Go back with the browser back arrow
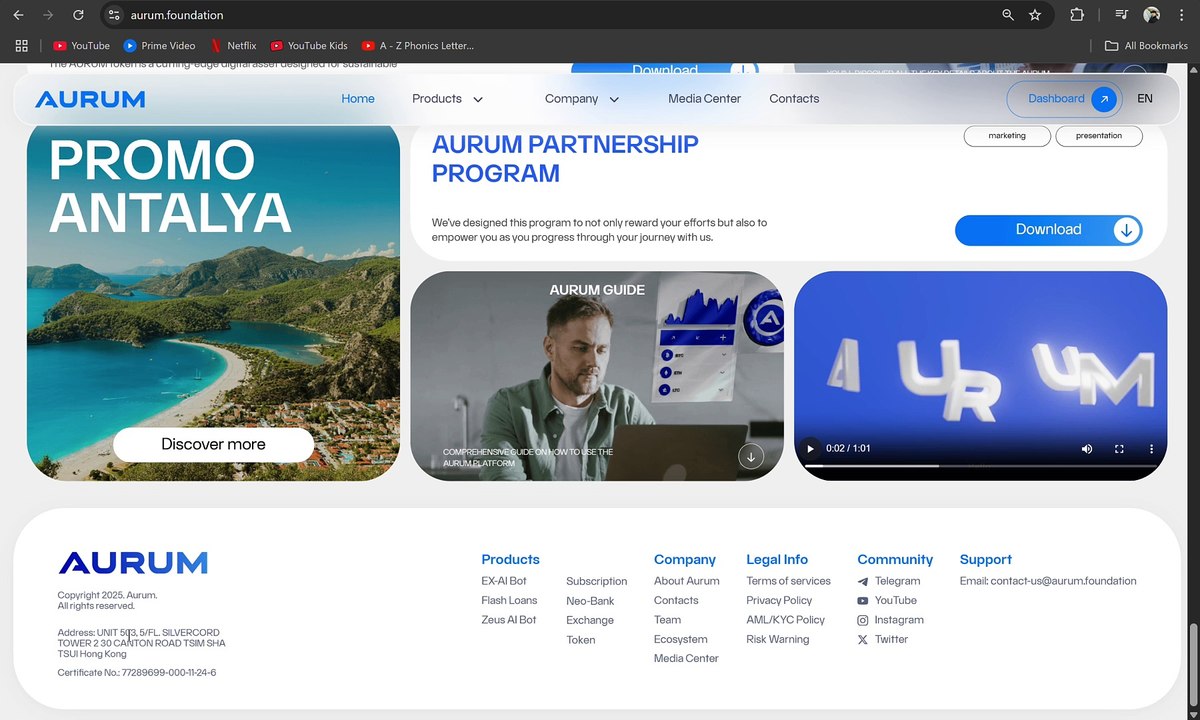 [x=18, y=15]
